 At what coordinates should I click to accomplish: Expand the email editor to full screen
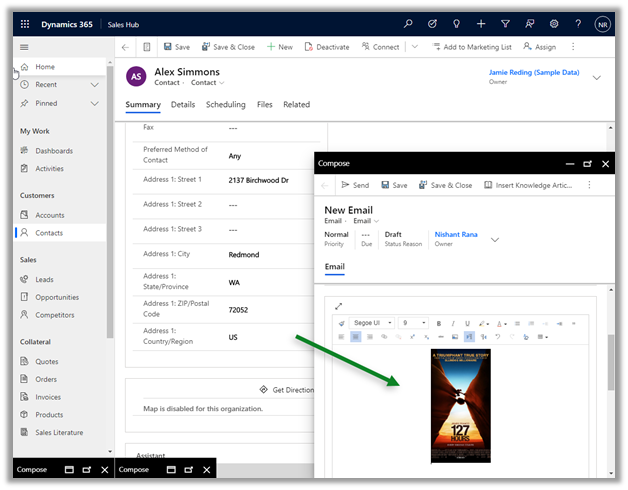click(338, 306)
